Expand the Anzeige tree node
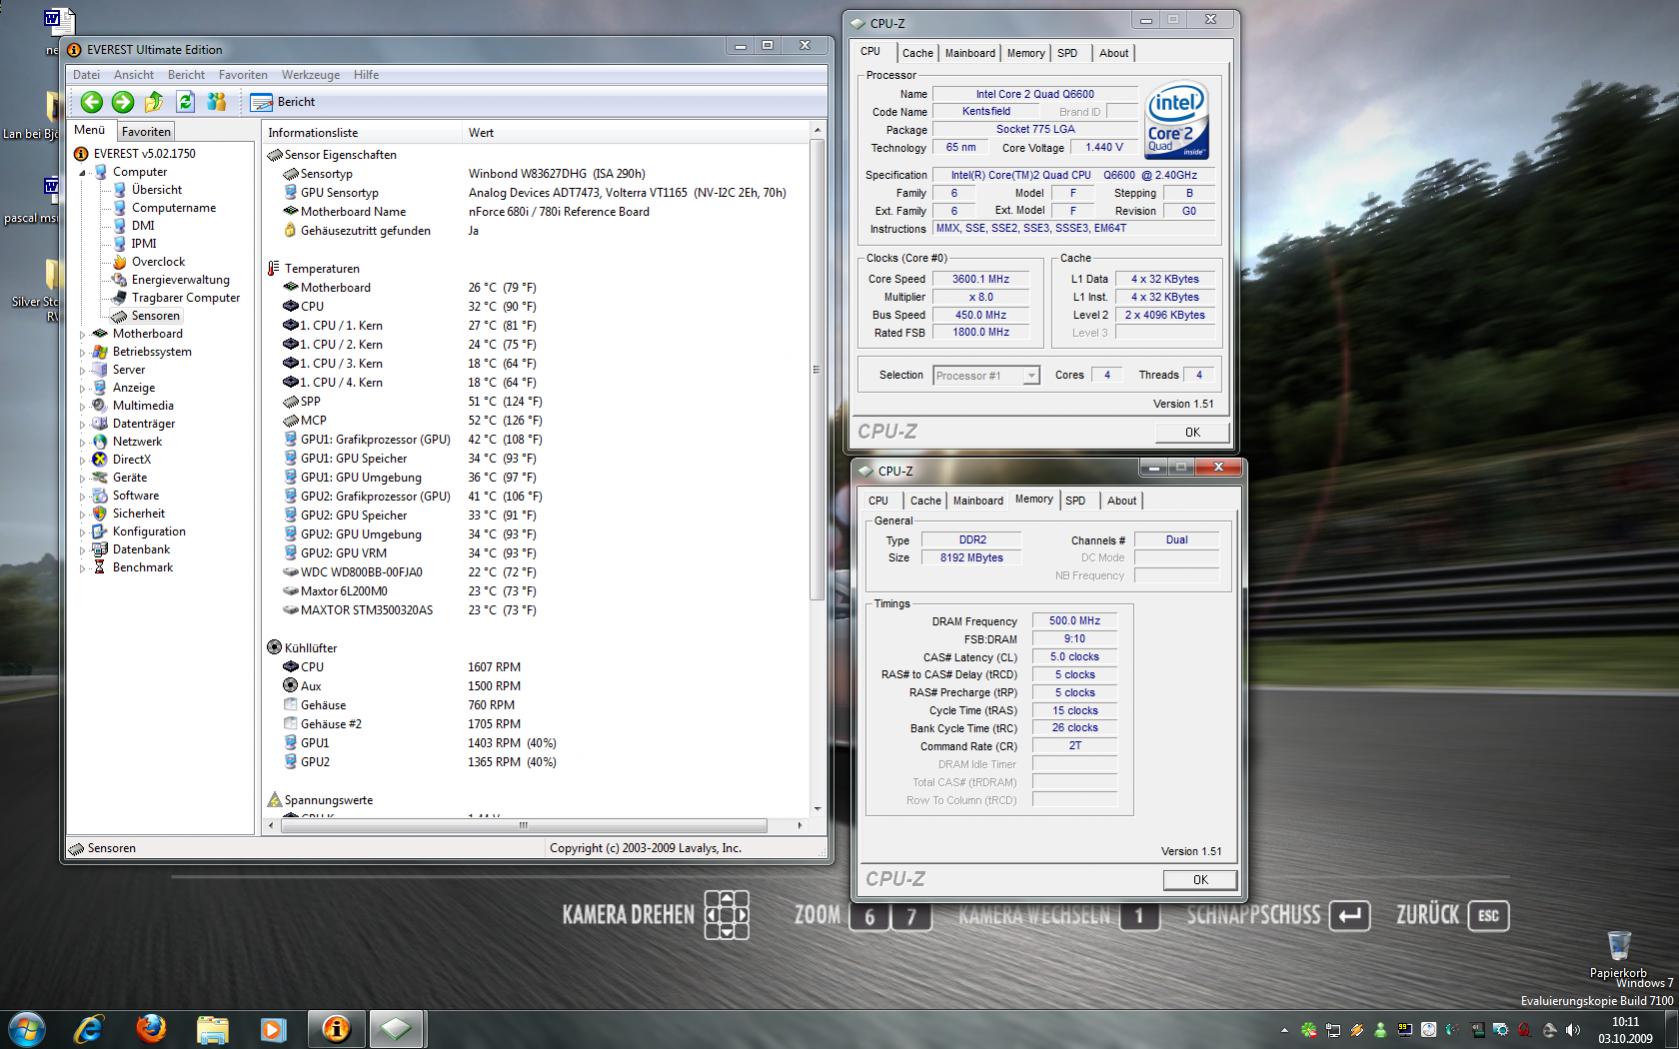Image resolution: width=1679 pixels, height=1049 pixels. (83, 388)
